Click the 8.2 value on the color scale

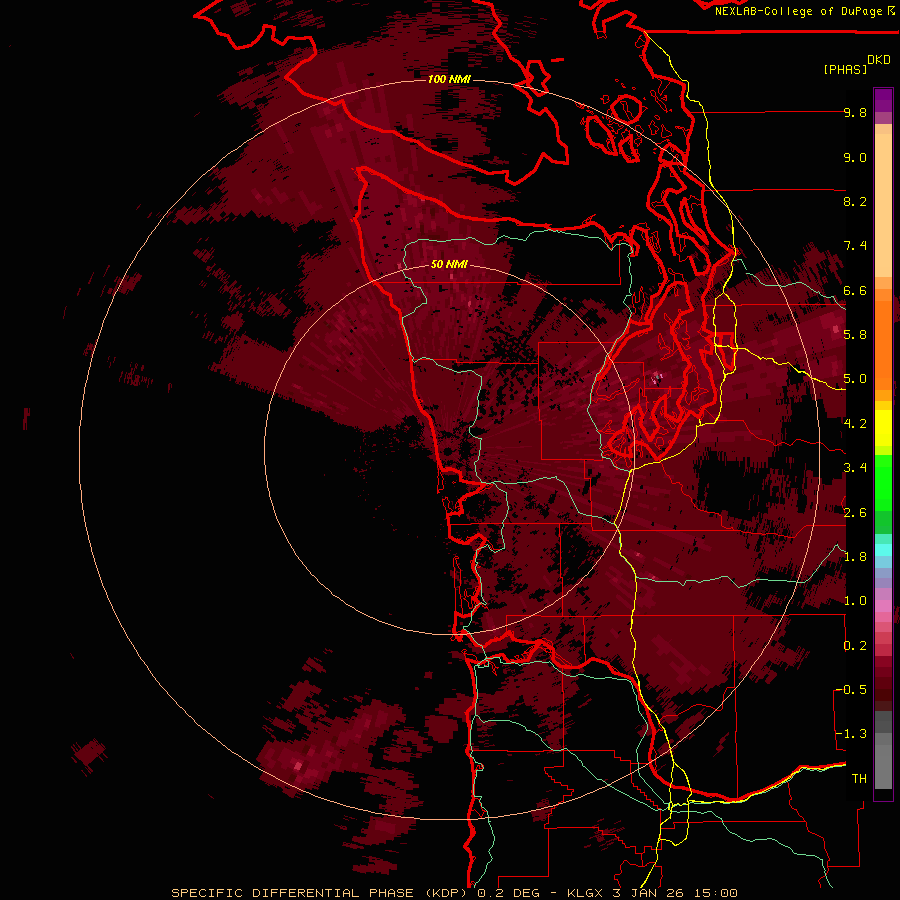click(x=855, y=201)
